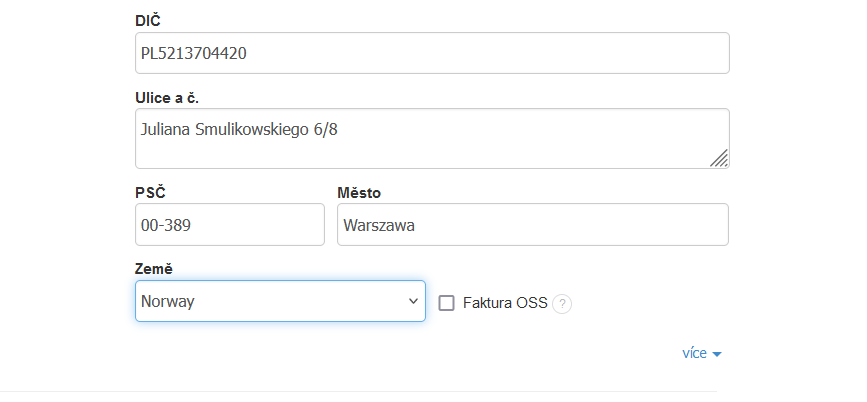Click the resize grip of street textarea
The image size is (867, 402).
click(719, 158)
